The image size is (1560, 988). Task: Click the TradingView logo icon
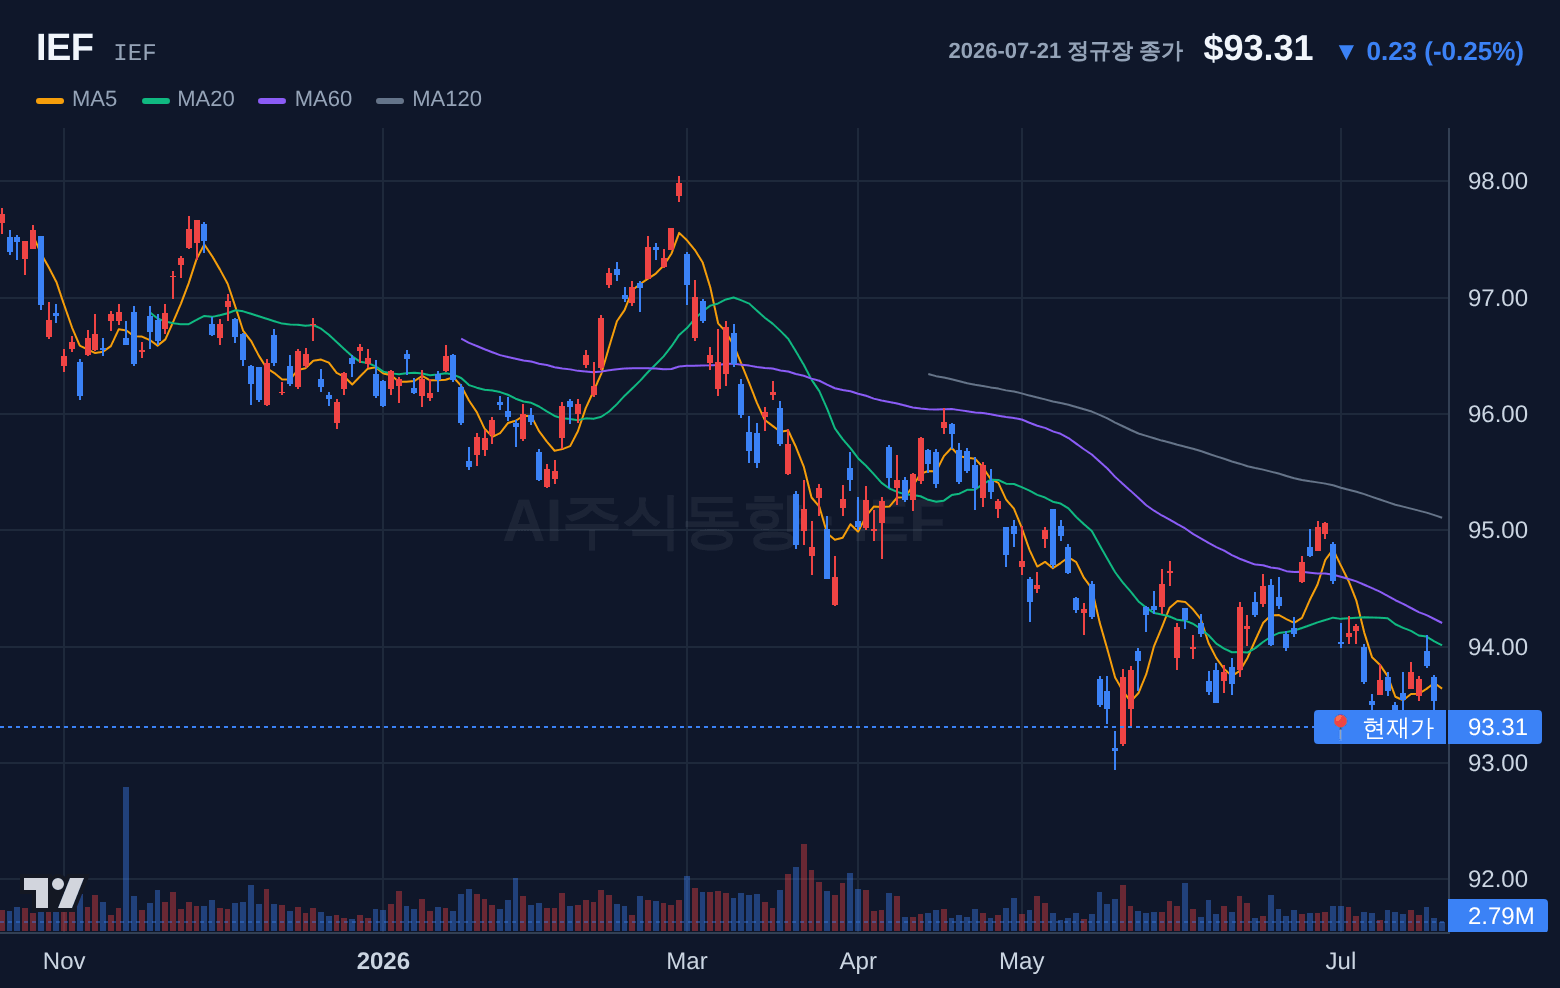pyautogui.click(x=54, y=893)
